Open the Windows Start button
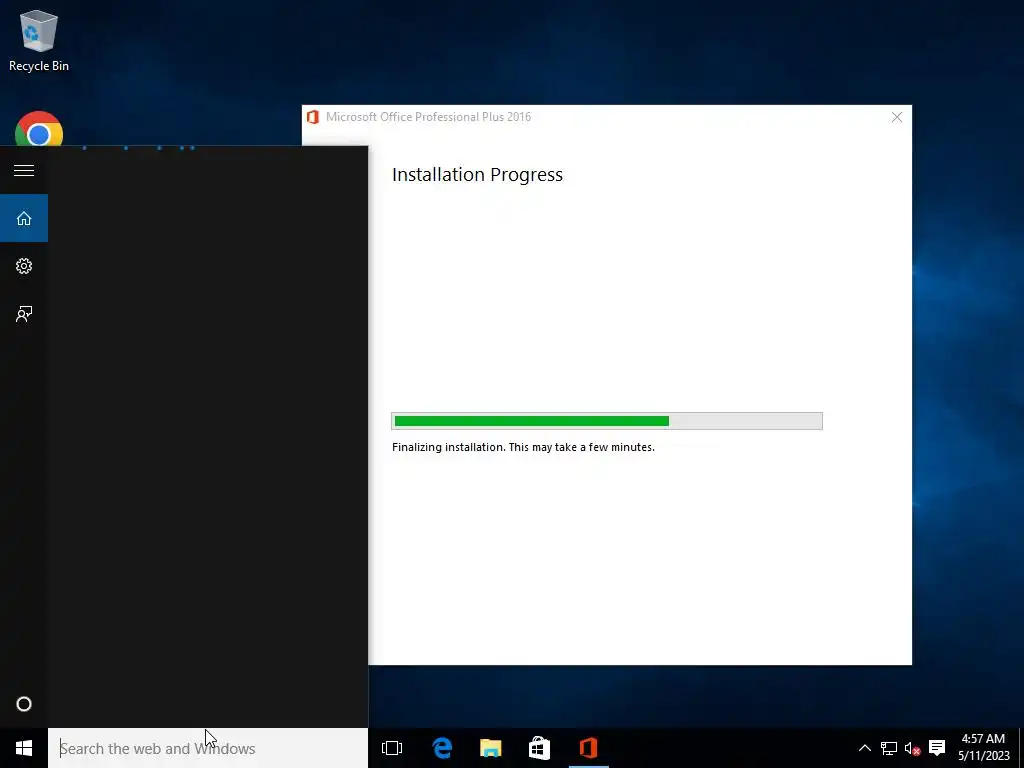Screen dimensions: 1024x768 (x=24, y=748)
